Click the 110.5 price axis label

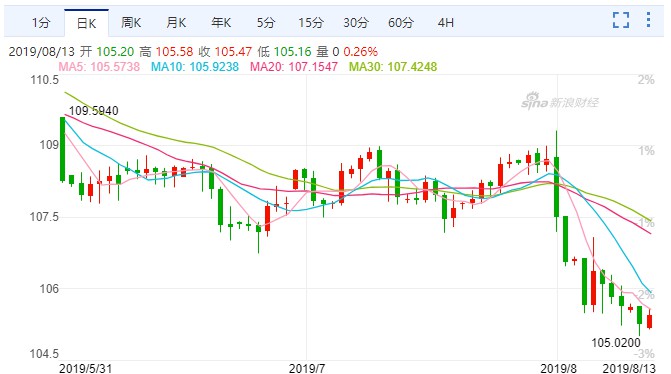[x=45, y=80]
